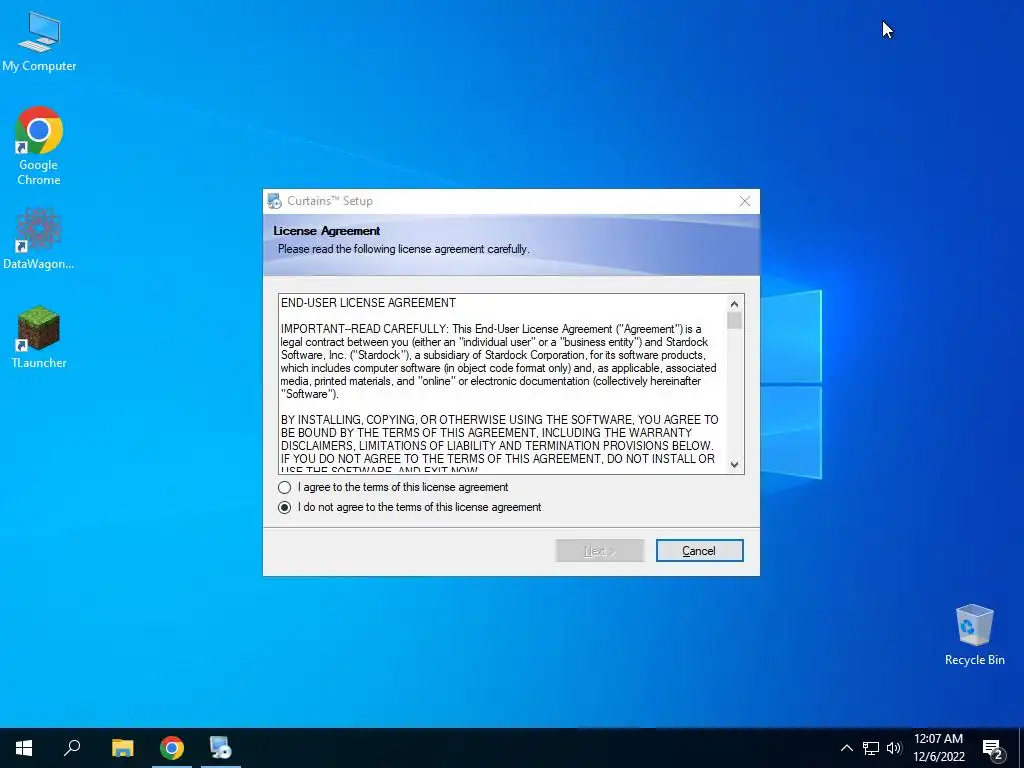The height and width of the screenshot is (768, 1024).
Task: Select the TLauncher desktop shortcut
Action: 39,338
